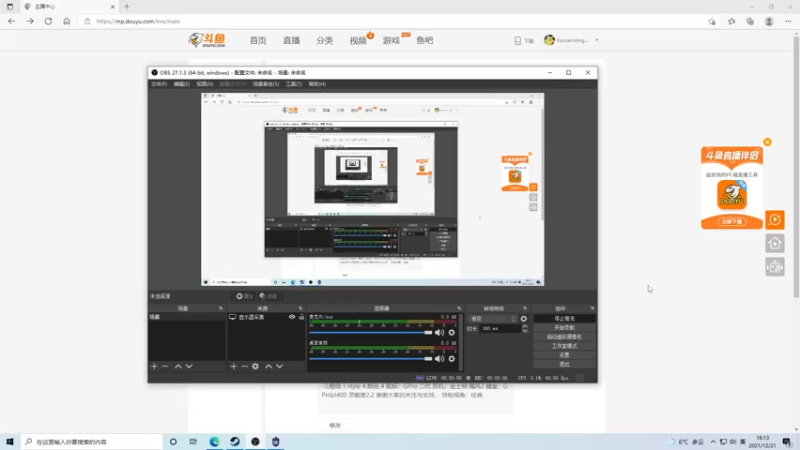800x450 pixels.
Task: Mute the 桌面音频 speaker icon
Action: click(x=439, y=359)
